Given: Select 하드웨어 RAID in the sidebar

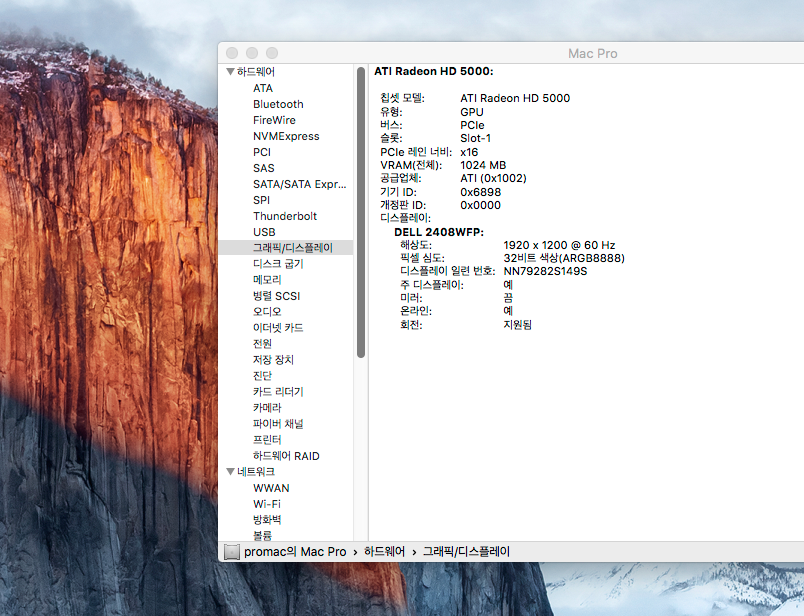Looking at the screenshot, I should tap(286, 456).
